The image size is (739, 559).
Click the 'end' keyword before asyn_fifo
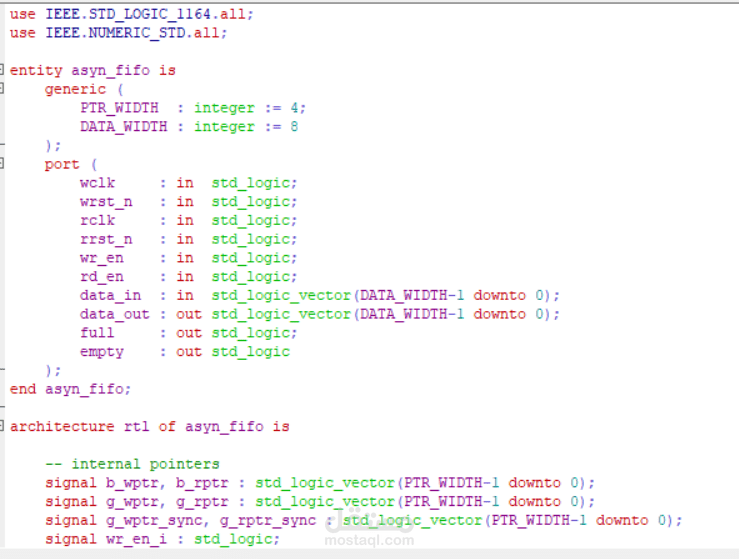coord(23,389)
